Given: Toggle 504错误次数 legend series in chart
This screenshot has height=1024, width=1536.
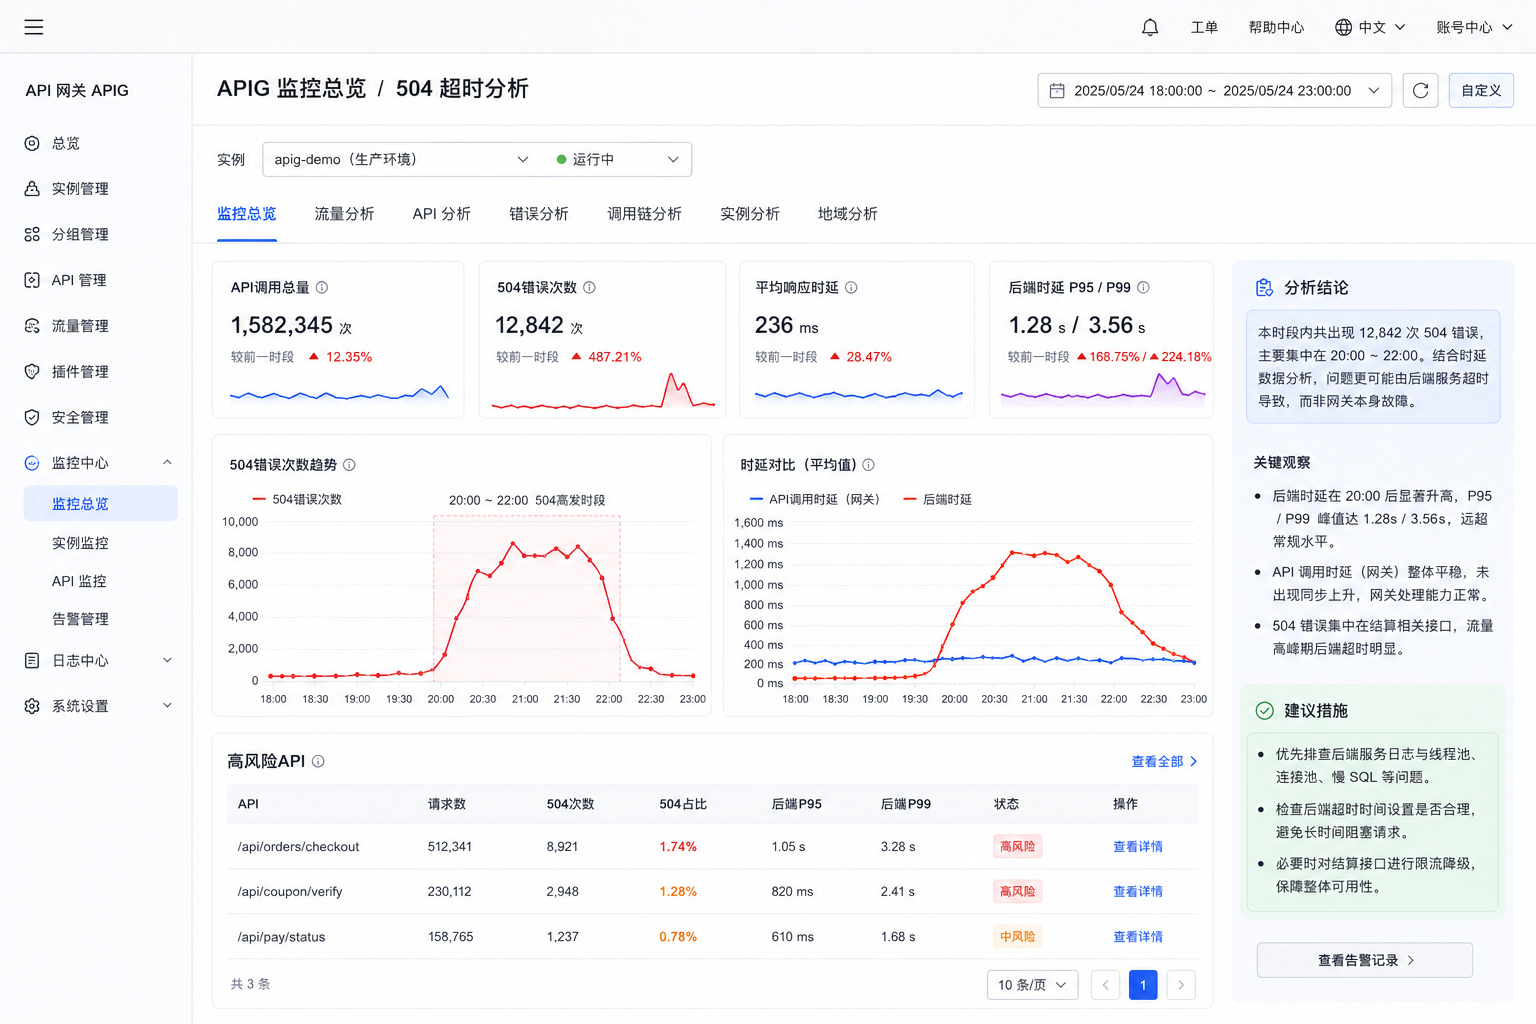Looking at the screenshot, I should coord(297,499).
